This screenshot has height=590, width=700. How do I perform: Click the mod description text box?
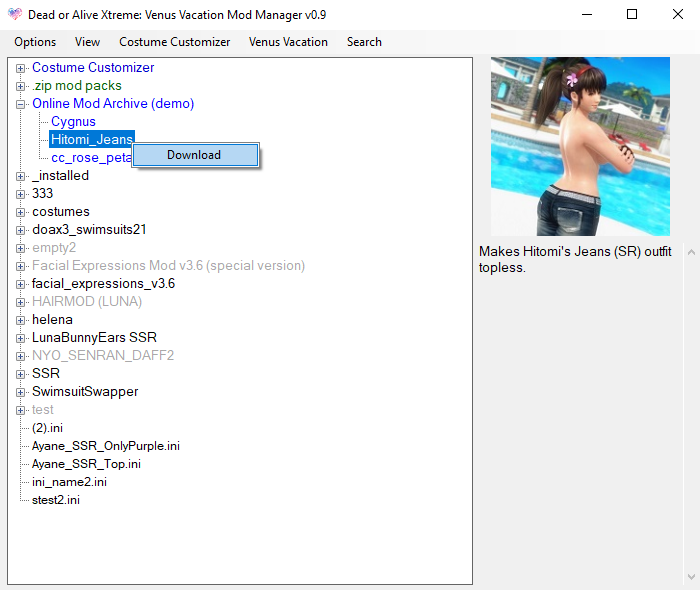click(580, 414)
